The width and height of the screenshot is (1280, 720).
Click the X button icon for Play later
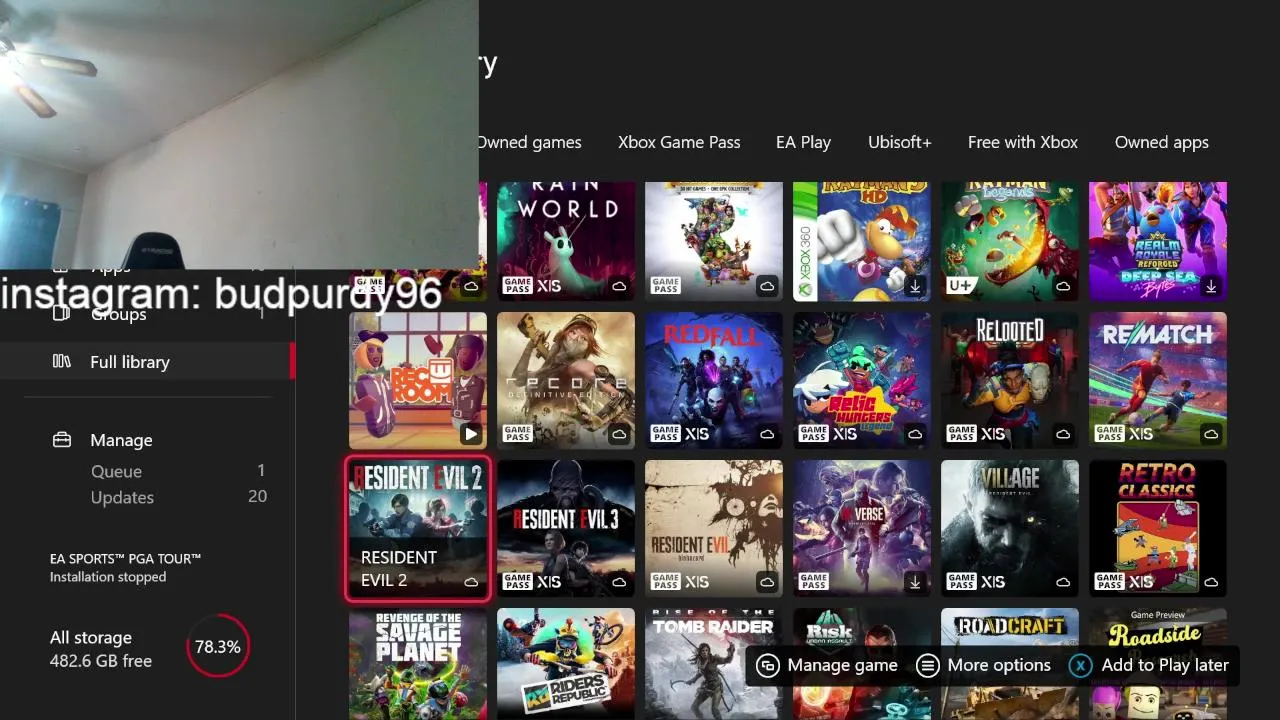(x=1080, y=665)
